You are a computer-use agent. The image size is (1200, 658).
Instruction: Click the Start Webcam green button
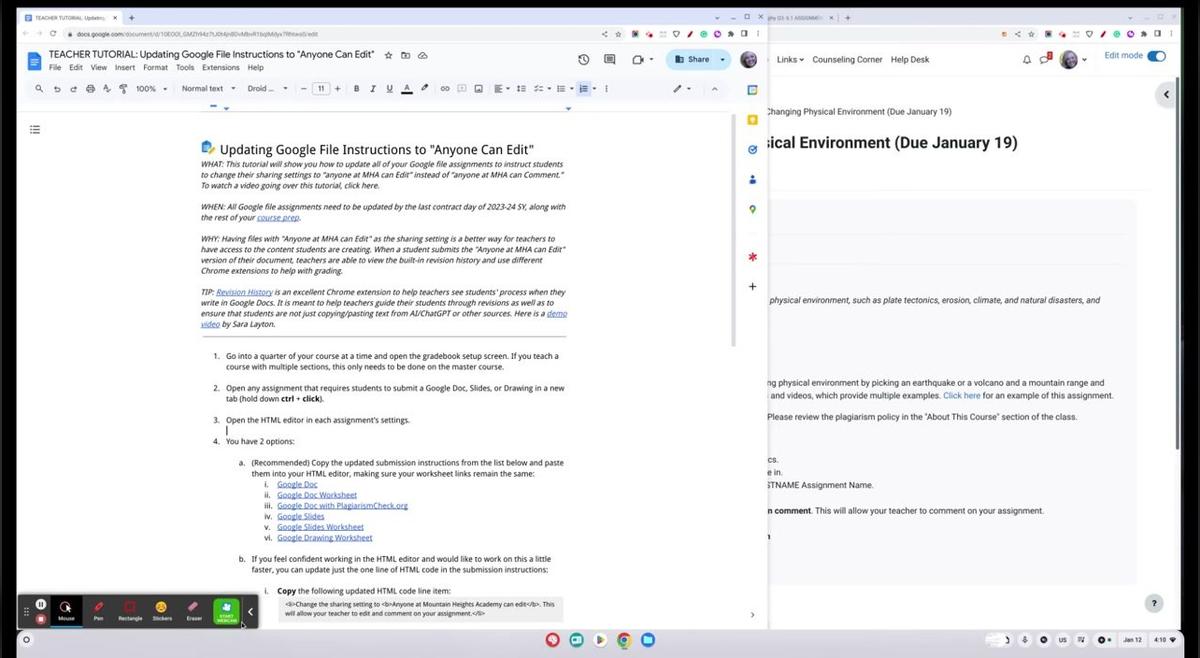pyautogui.click(x=227, y=611)
